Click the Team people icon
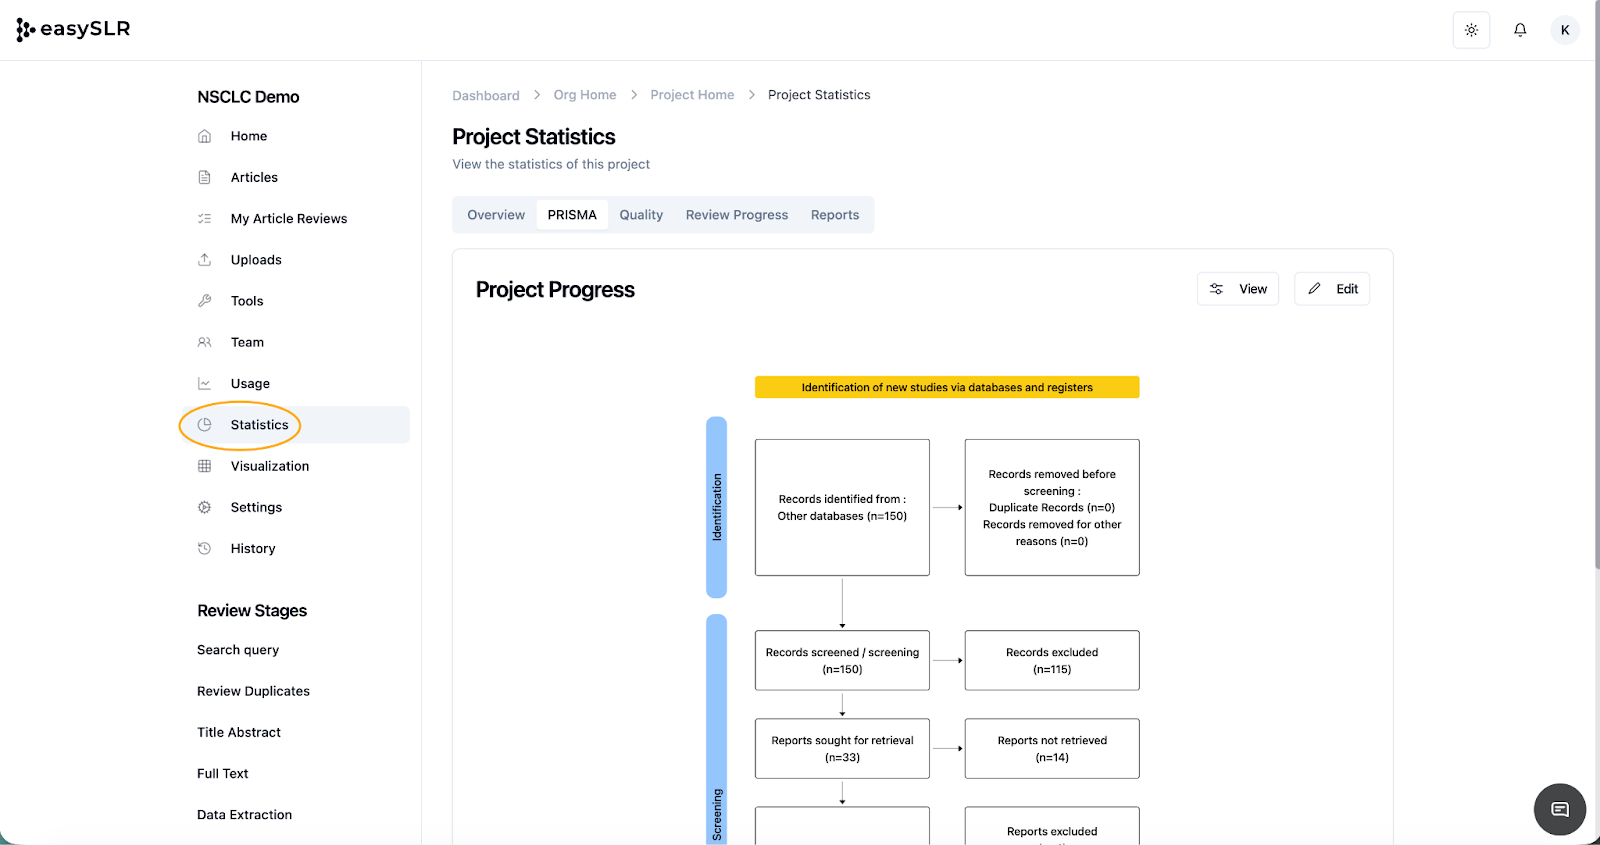The height and width of the screenshot is (845, 1600). click(x=205, y=342)
